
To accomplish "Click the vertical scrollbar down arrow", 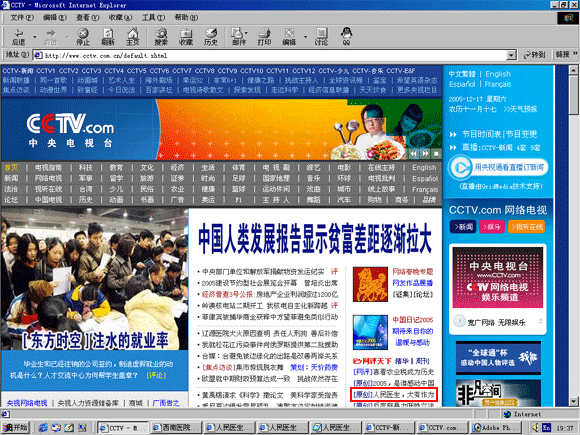I will click(x=573, y=401).
